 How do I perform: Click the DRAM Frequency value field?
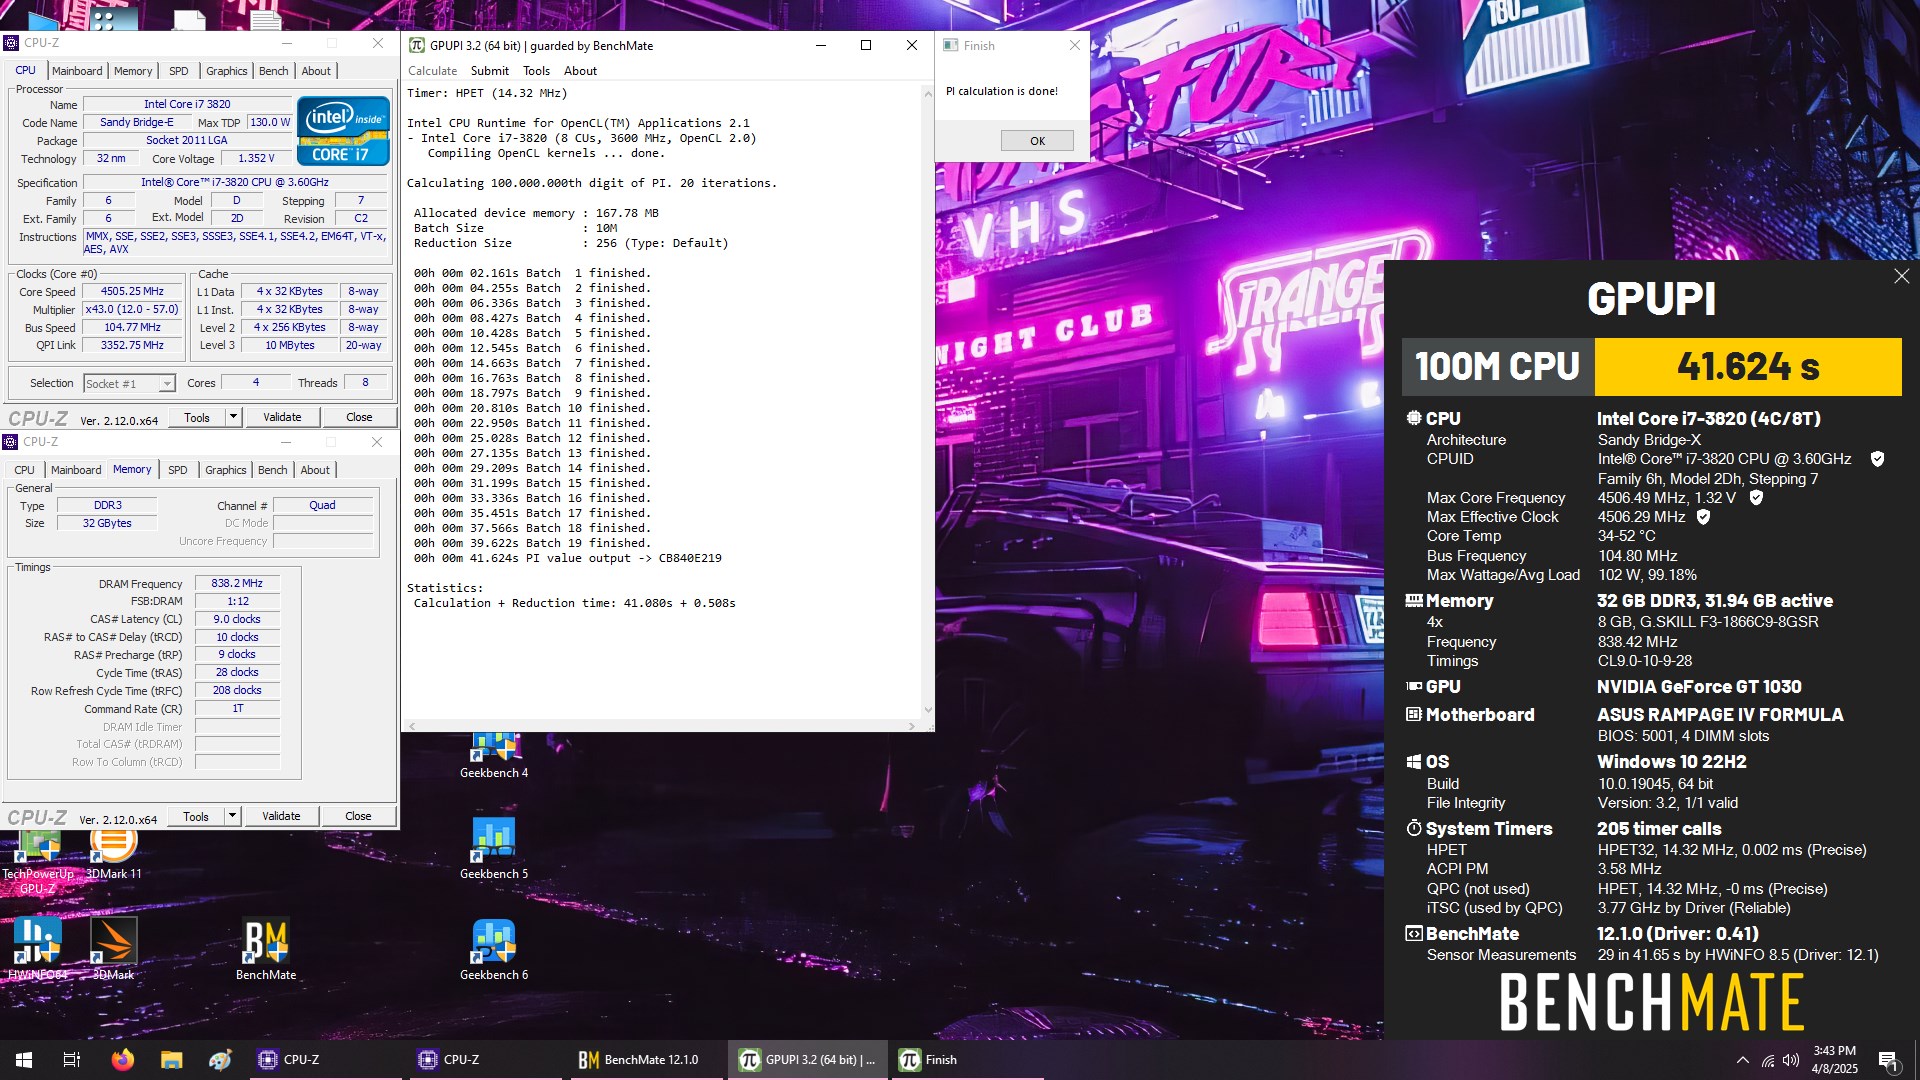click(237, 583)
